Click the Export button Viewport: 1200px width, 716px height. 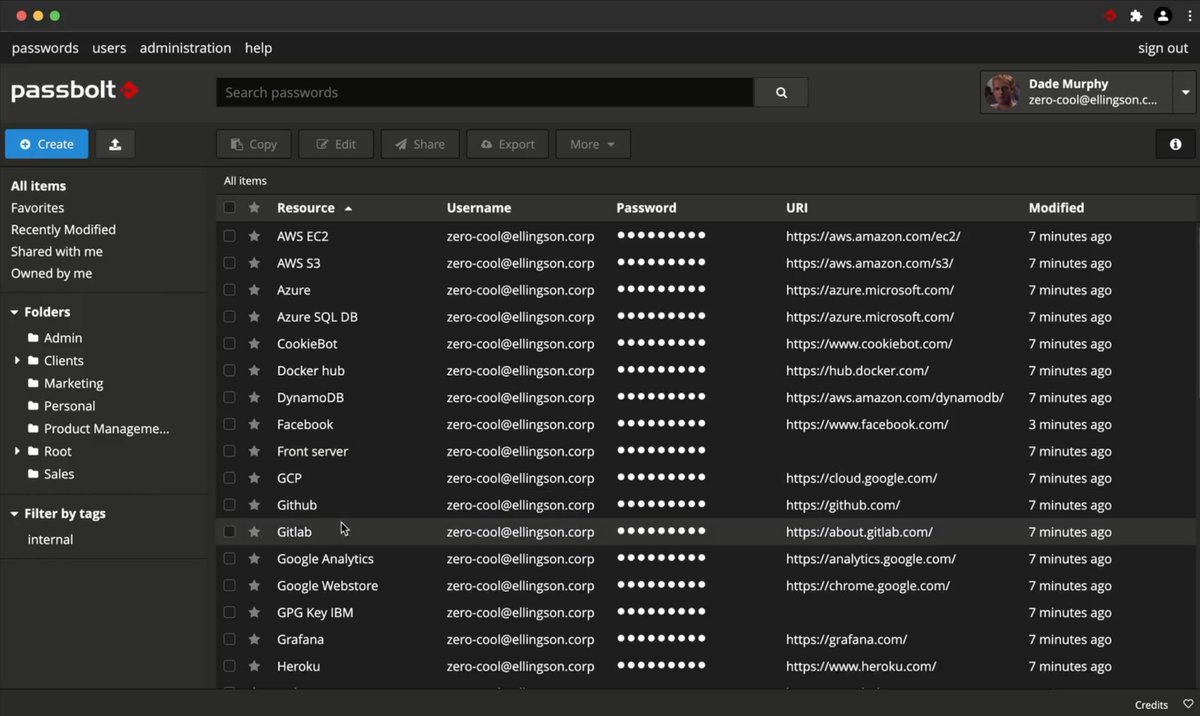coord(507,144)
